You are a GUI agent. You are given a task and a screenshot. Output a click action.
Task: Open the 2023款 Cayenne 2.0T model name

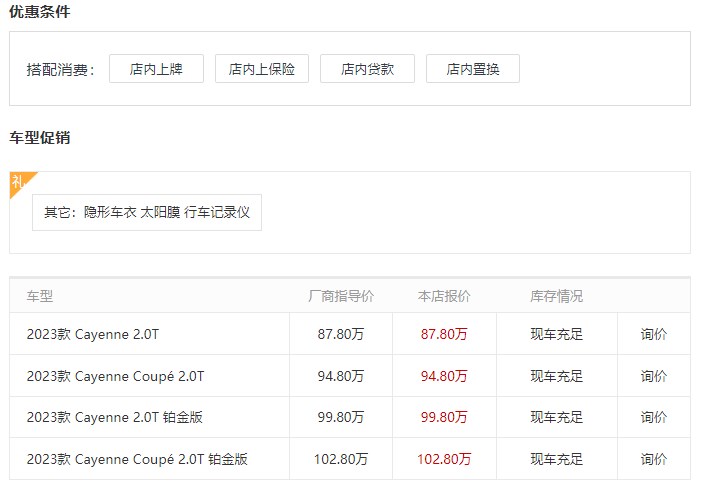click(93, 334)
